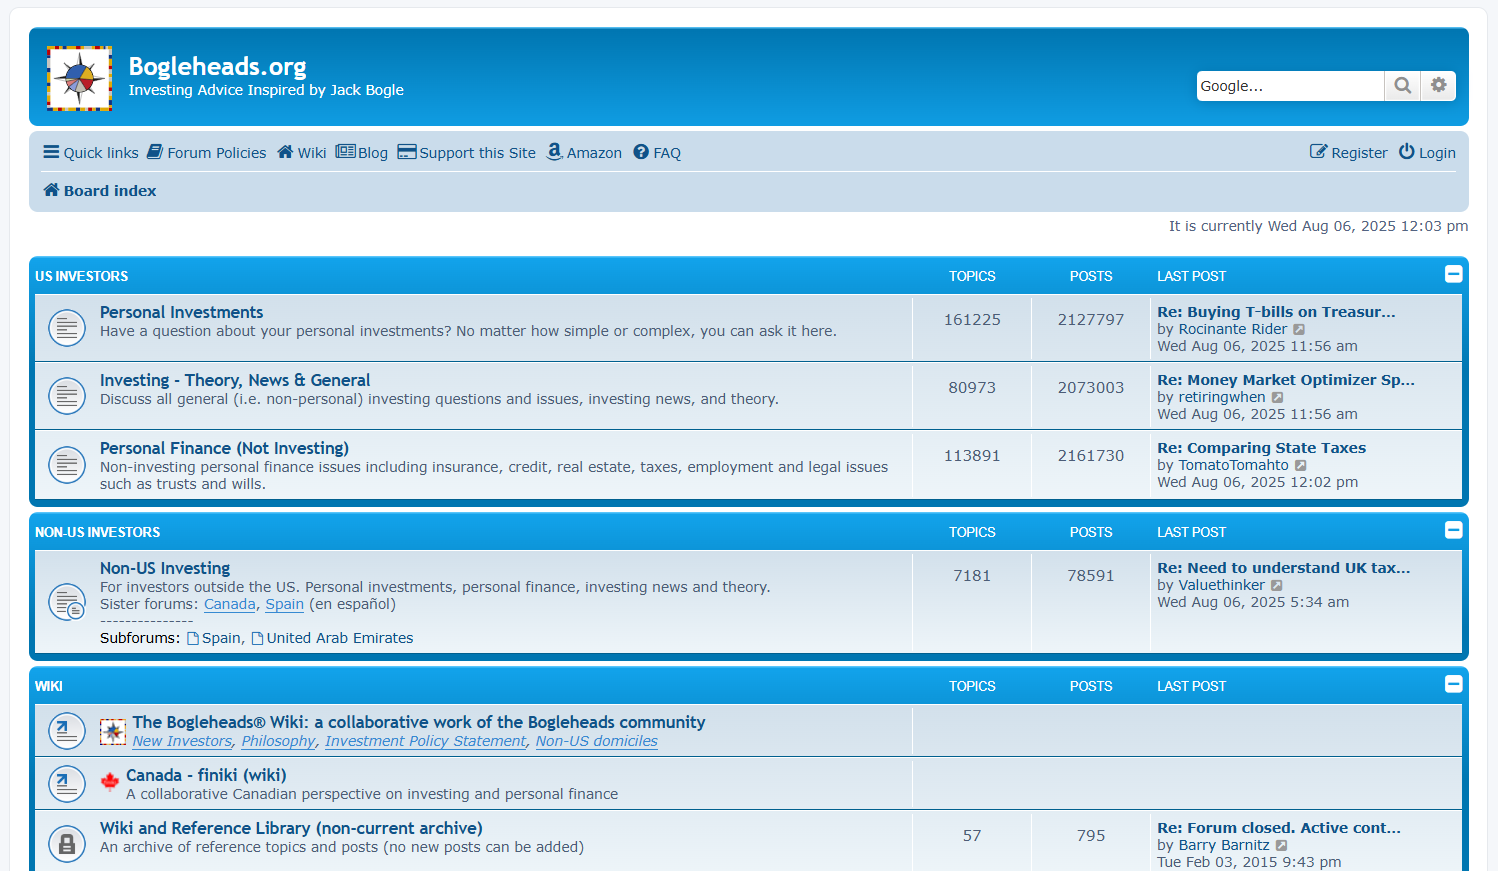Open the Spain sister forum link
Viewport: 1498px width, 871px height.
pyautogui.click(x=285, y=604)
